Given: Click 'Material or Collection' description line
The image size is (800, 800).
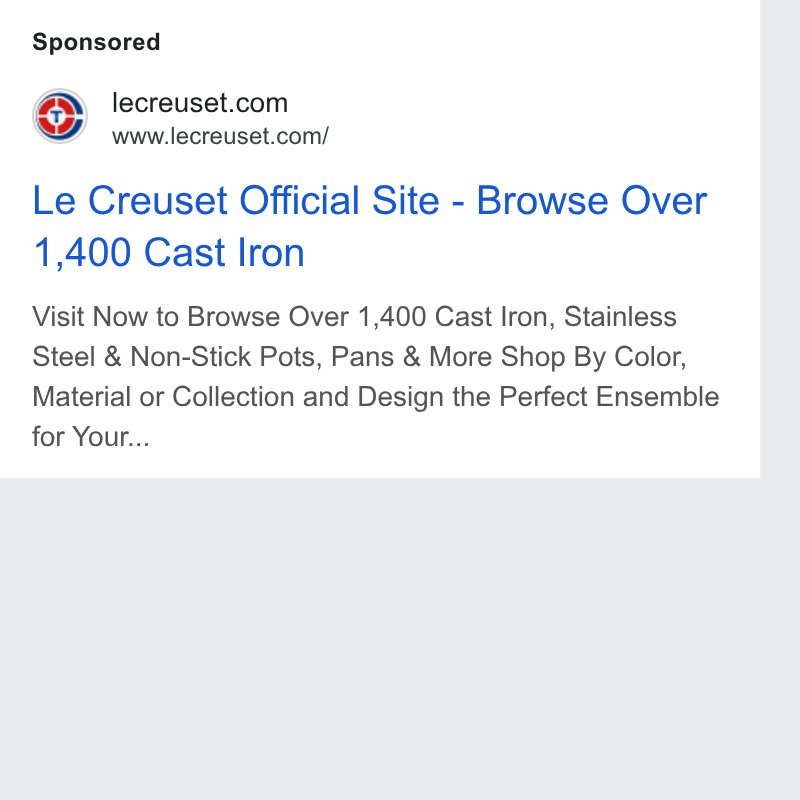Looking at the screenshot, I should pos(163,397).
